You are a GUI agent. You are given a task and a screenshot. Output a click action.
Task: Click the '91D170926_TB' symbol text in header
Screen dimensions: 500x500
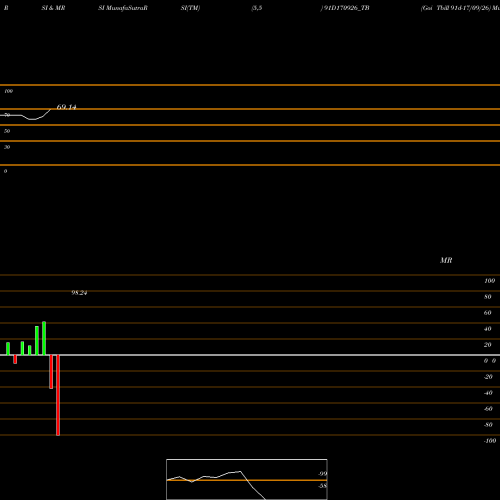click(347, 8)
